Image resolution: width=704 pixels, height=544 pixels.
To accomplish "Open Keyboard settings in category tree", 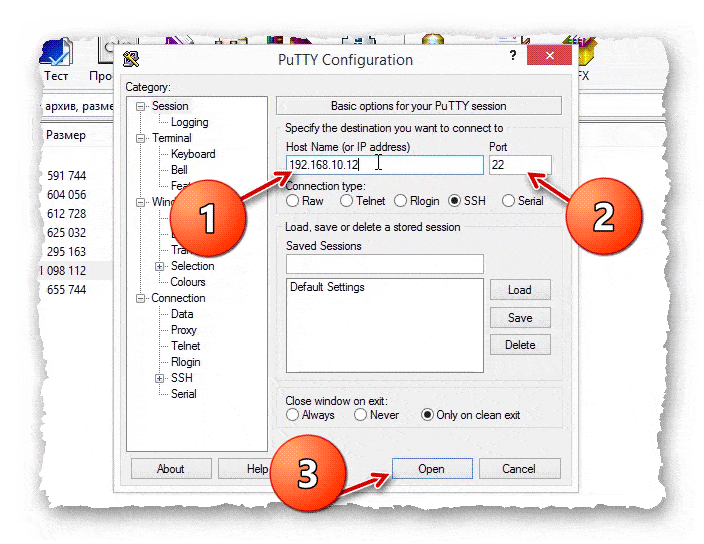I will [x=193, y=154].
